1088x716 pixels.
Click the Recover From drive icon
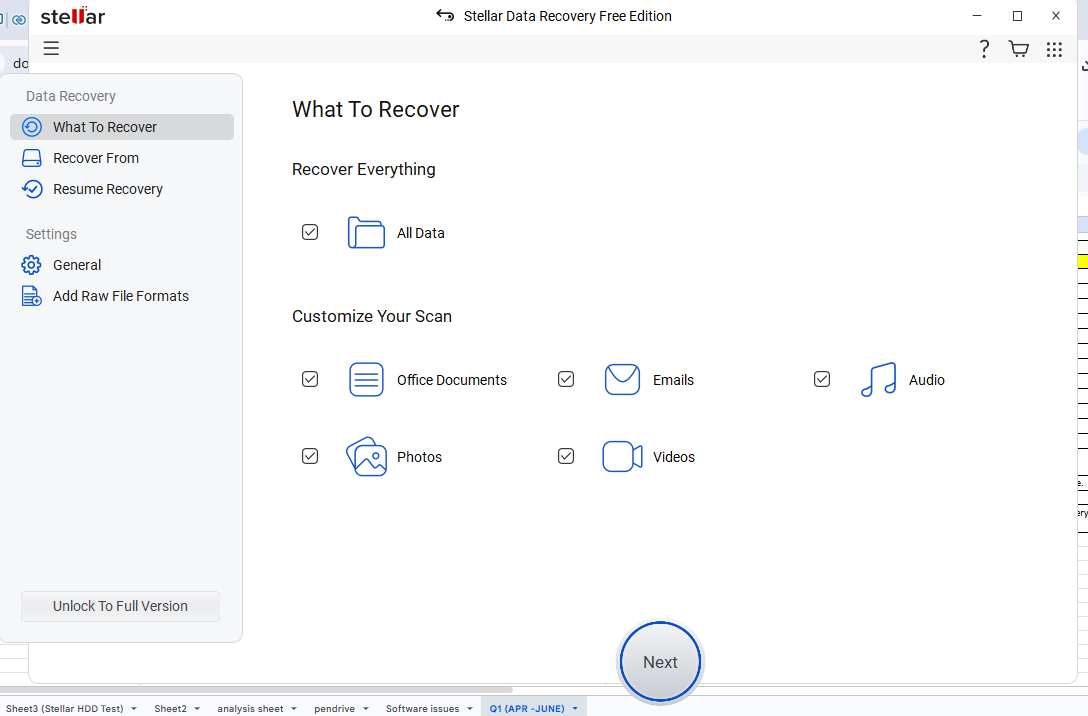pyautogui.click(x=32, y=158)
